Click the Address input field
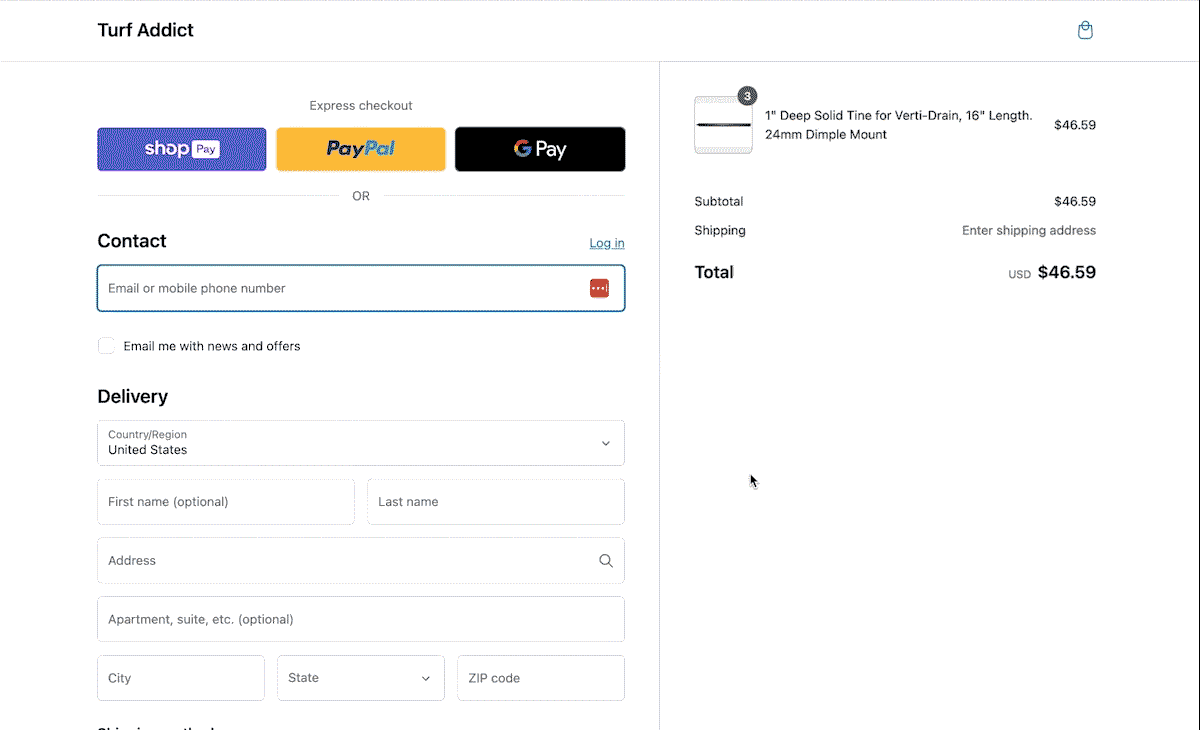The width and height of the screenshot is (1200, 730). (x=345, y=561)
